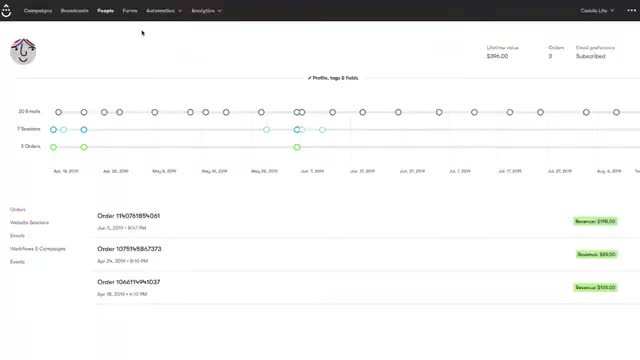The height and width of the screenshot is (360, 640).
Task: Go to Broadcasts in top navigation
Action: 75,11
